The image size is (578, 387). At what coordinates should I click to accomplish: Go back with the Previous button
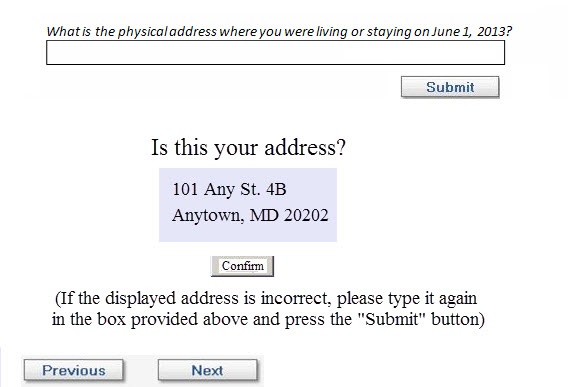[x=74, y=370]
